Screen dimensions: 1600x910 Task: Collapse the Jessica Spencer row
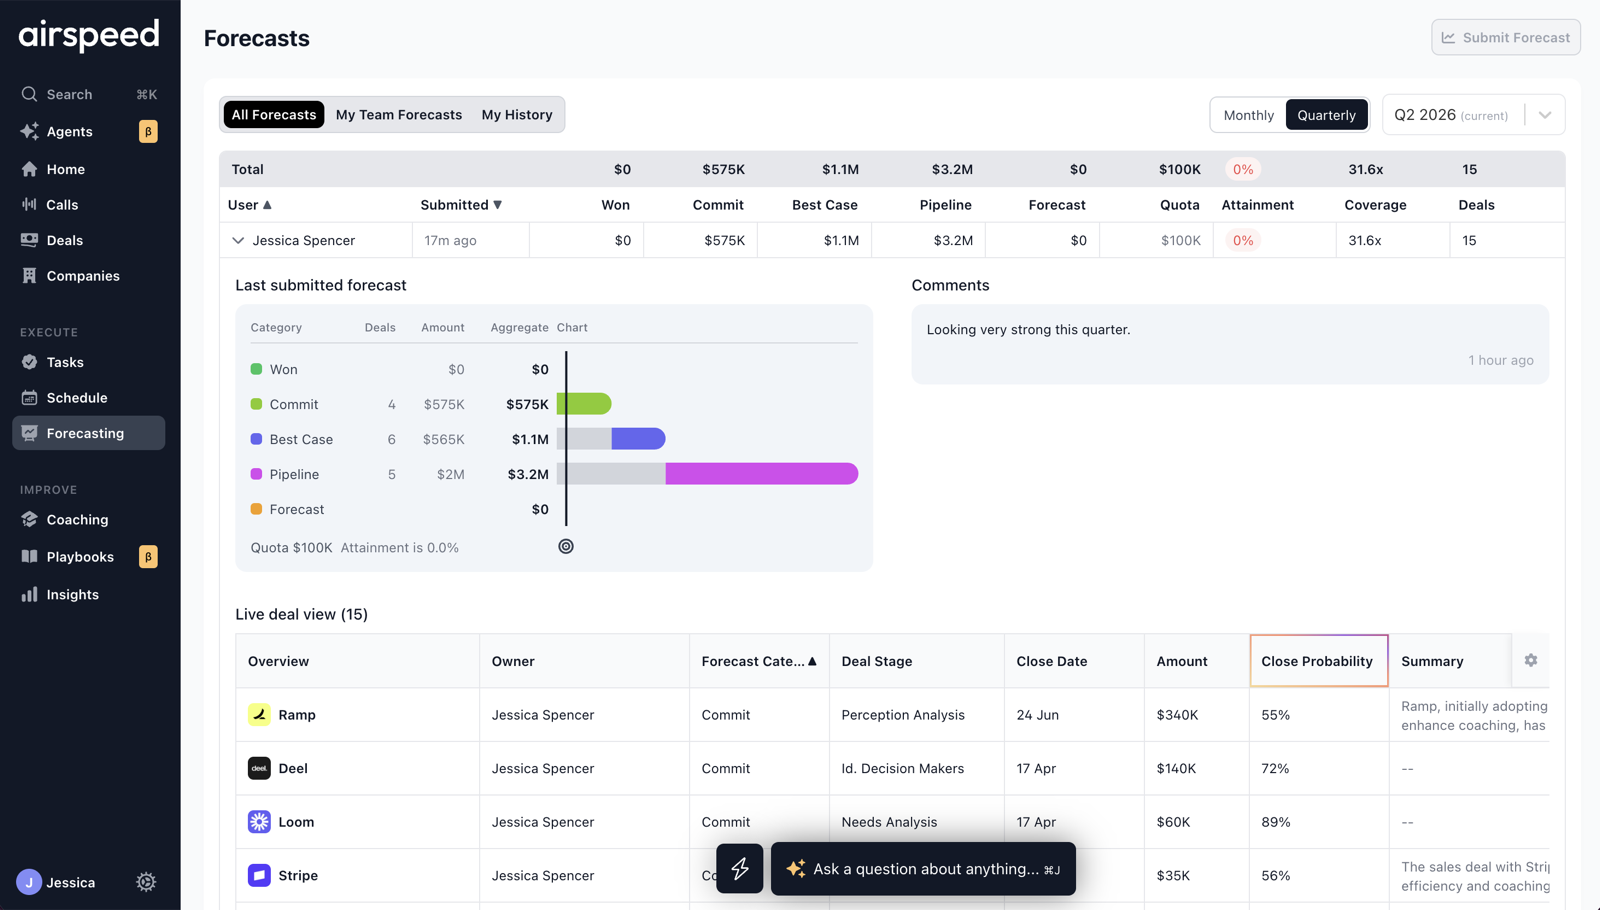pyautogui.click(x=238, y=240)
